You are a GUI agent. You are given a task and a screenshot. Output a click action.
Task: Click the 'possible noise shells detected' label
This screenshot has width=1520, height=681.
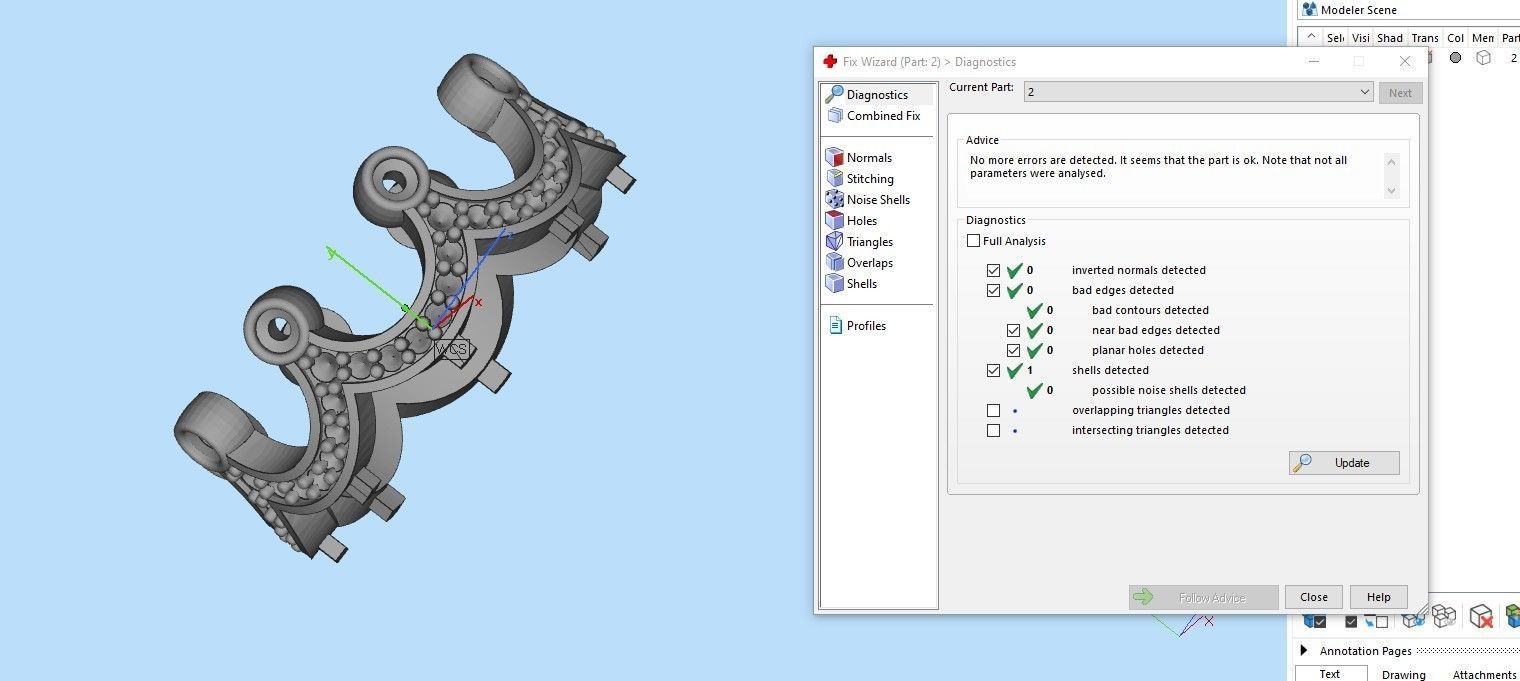click(x=1168, y=390)
